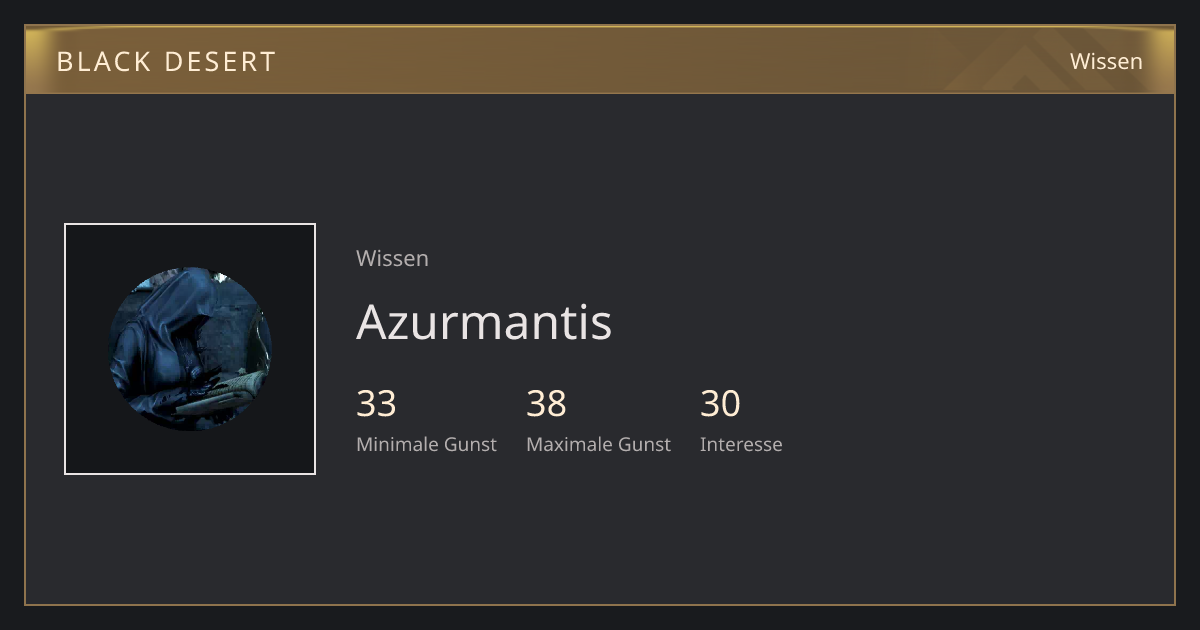Select the value 33 for minimum favor
The image size is (1200, 630).
(x=376, y=403)
